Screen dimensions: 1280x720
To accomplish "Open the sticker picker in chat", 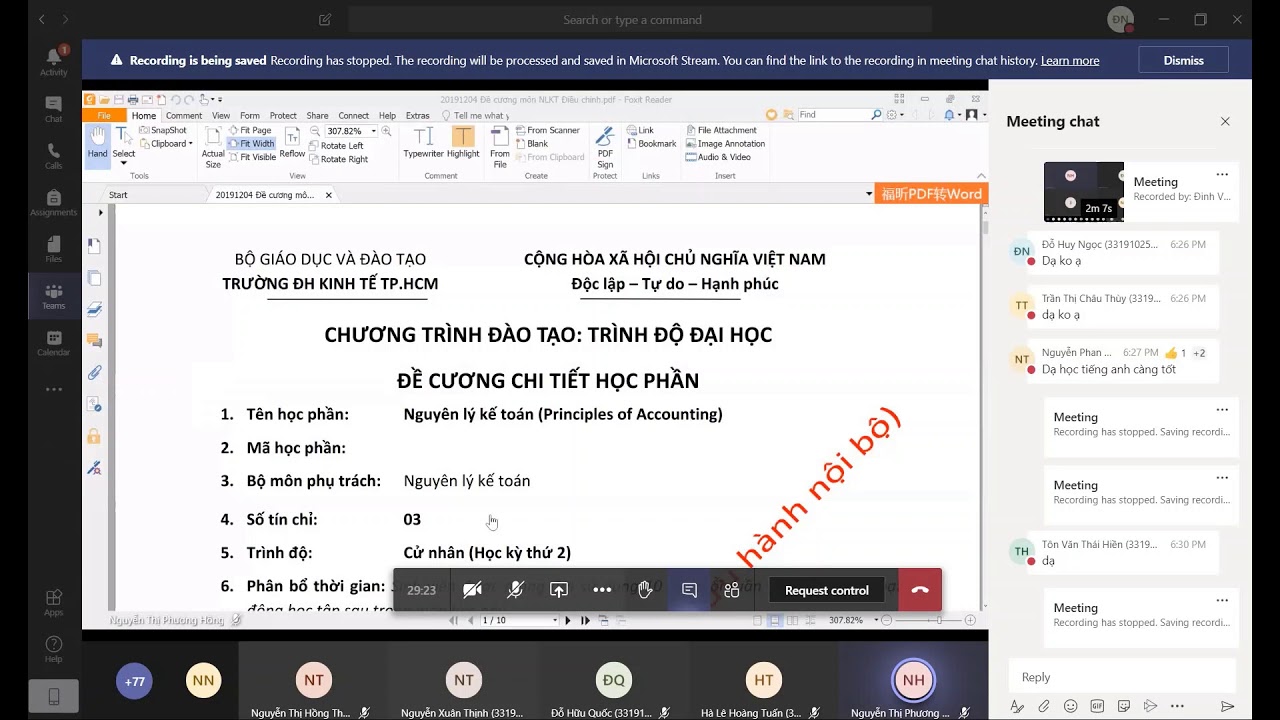I will point(1124,706).
